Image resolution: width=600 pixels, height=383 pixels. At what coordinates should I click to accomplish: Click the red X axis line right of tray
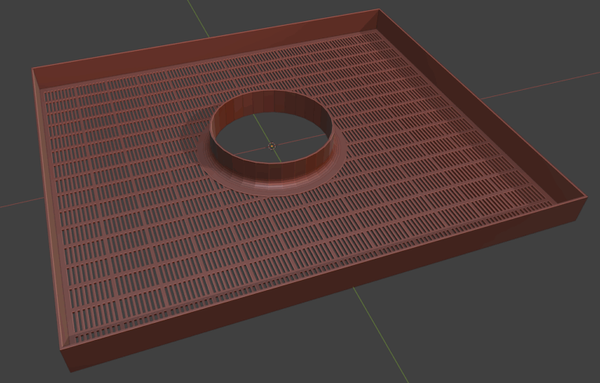(x=541, y=85)
